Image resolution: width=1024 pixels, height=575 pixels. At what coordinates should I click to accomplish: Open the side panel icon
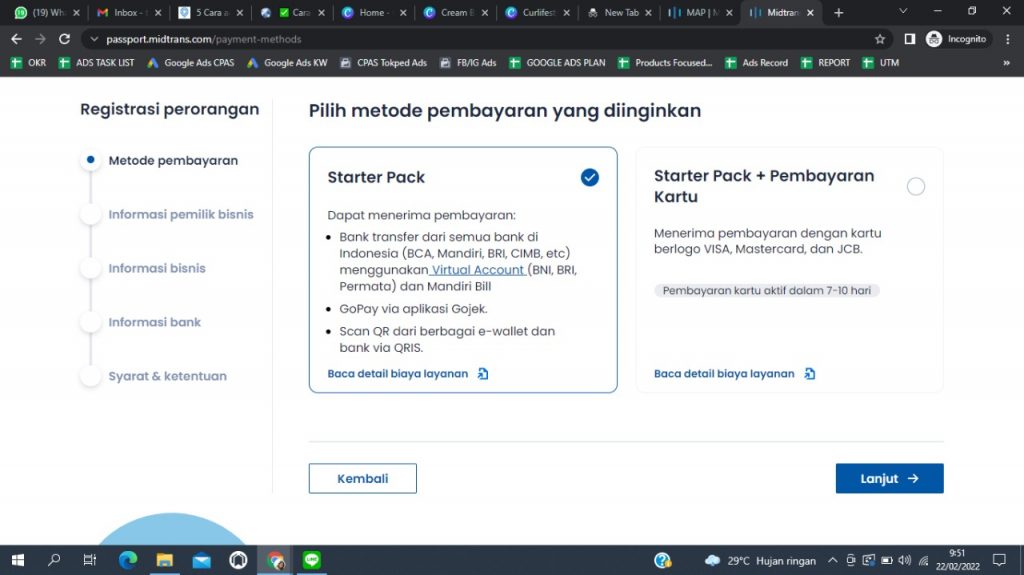click(909, 39)
